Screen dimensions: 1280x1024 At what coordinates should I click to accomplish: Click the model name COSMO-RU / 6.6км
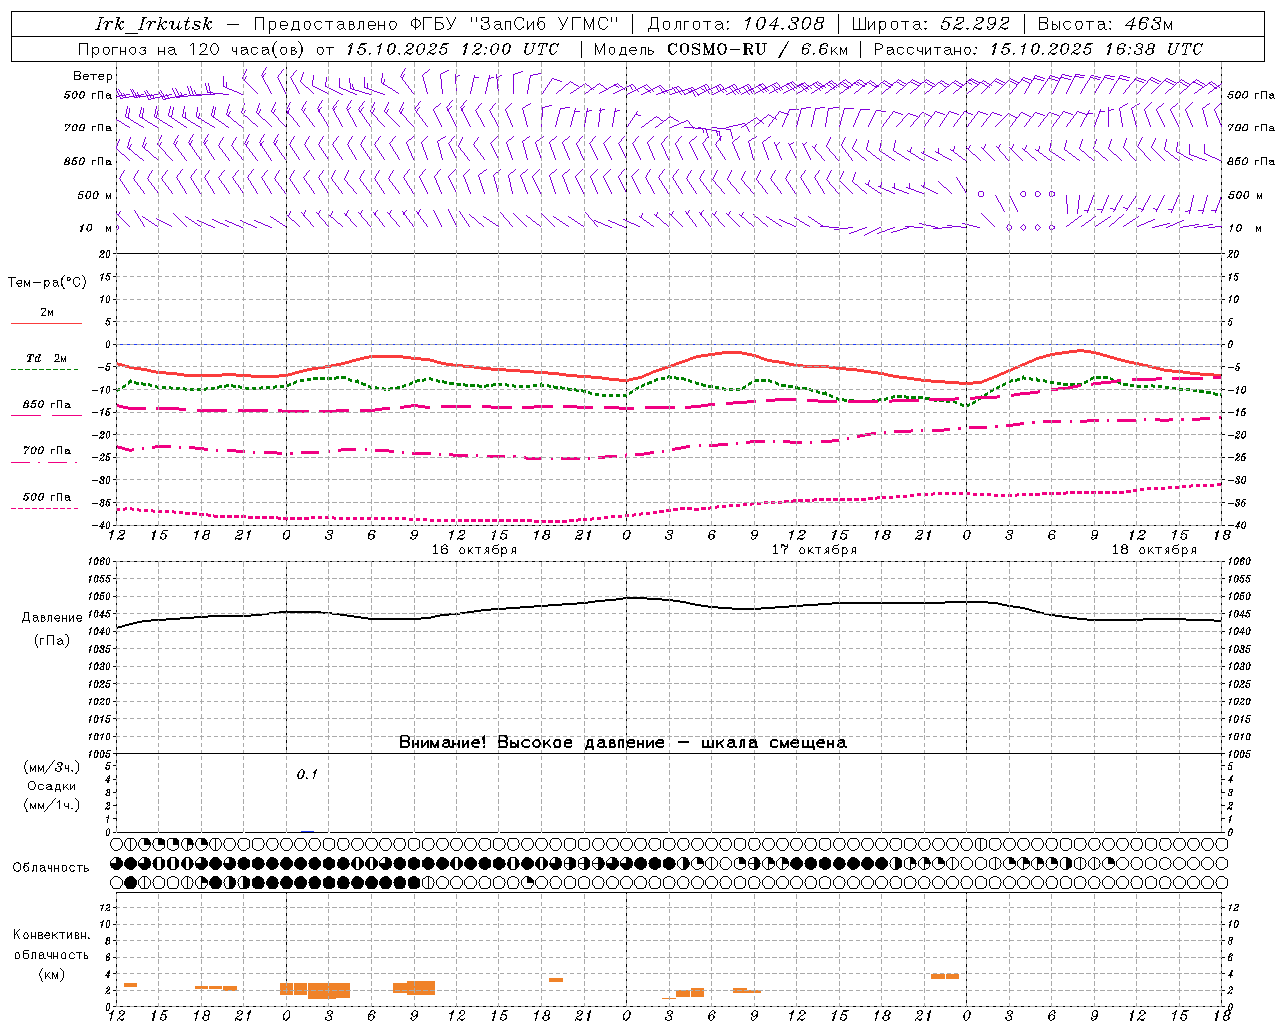[757, 49]
